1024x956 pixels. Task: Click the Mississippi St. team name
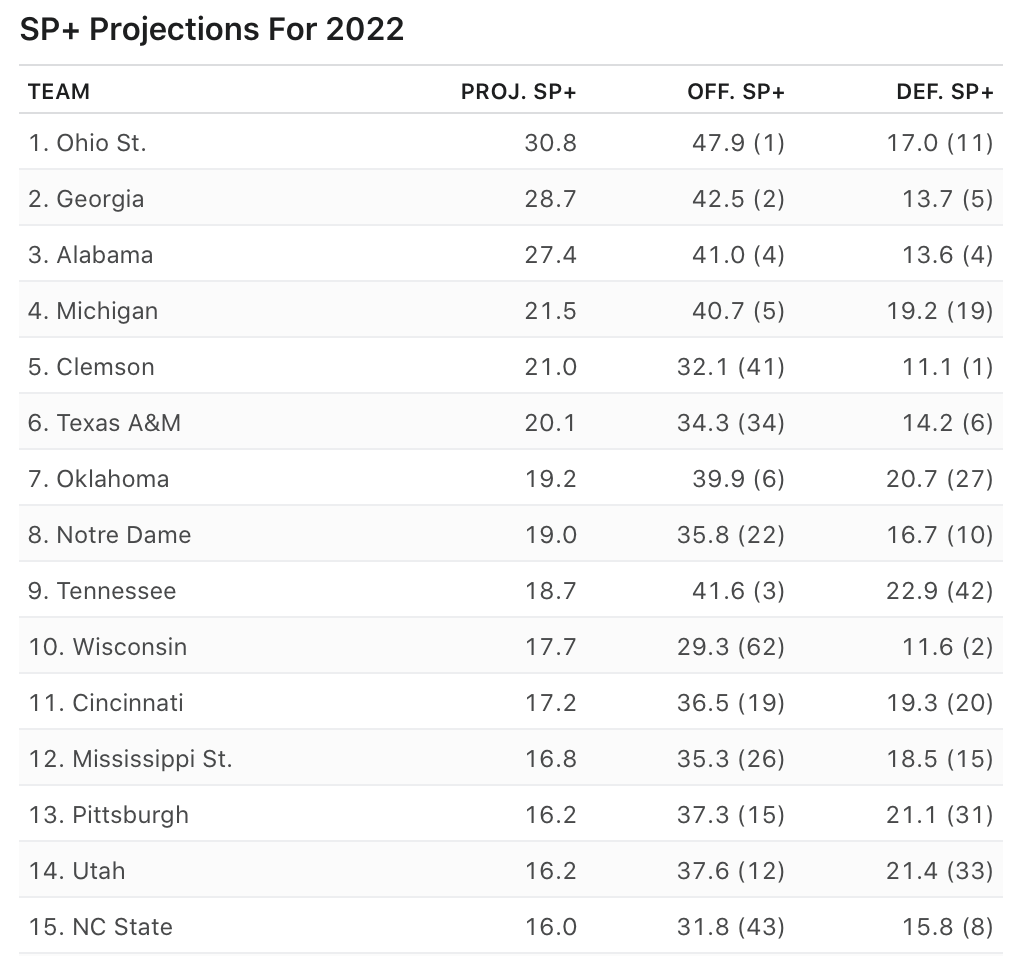(152, 759)
